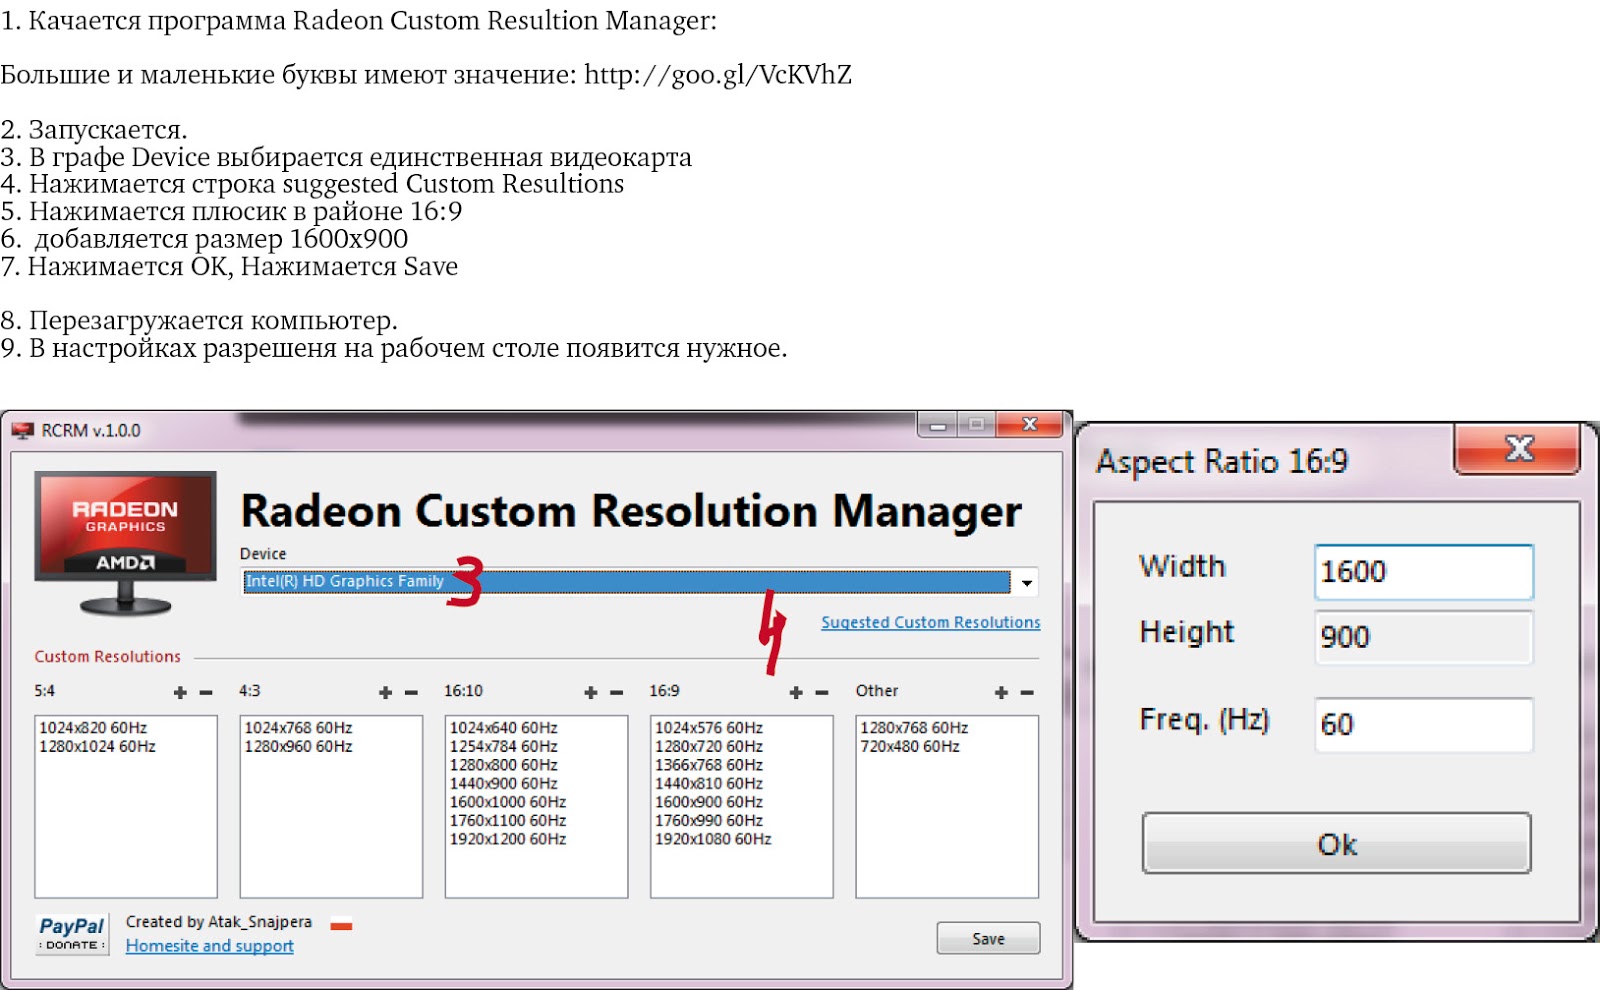
Task: Select 1600x900 60Hz entry
Action: click(709, 802)
